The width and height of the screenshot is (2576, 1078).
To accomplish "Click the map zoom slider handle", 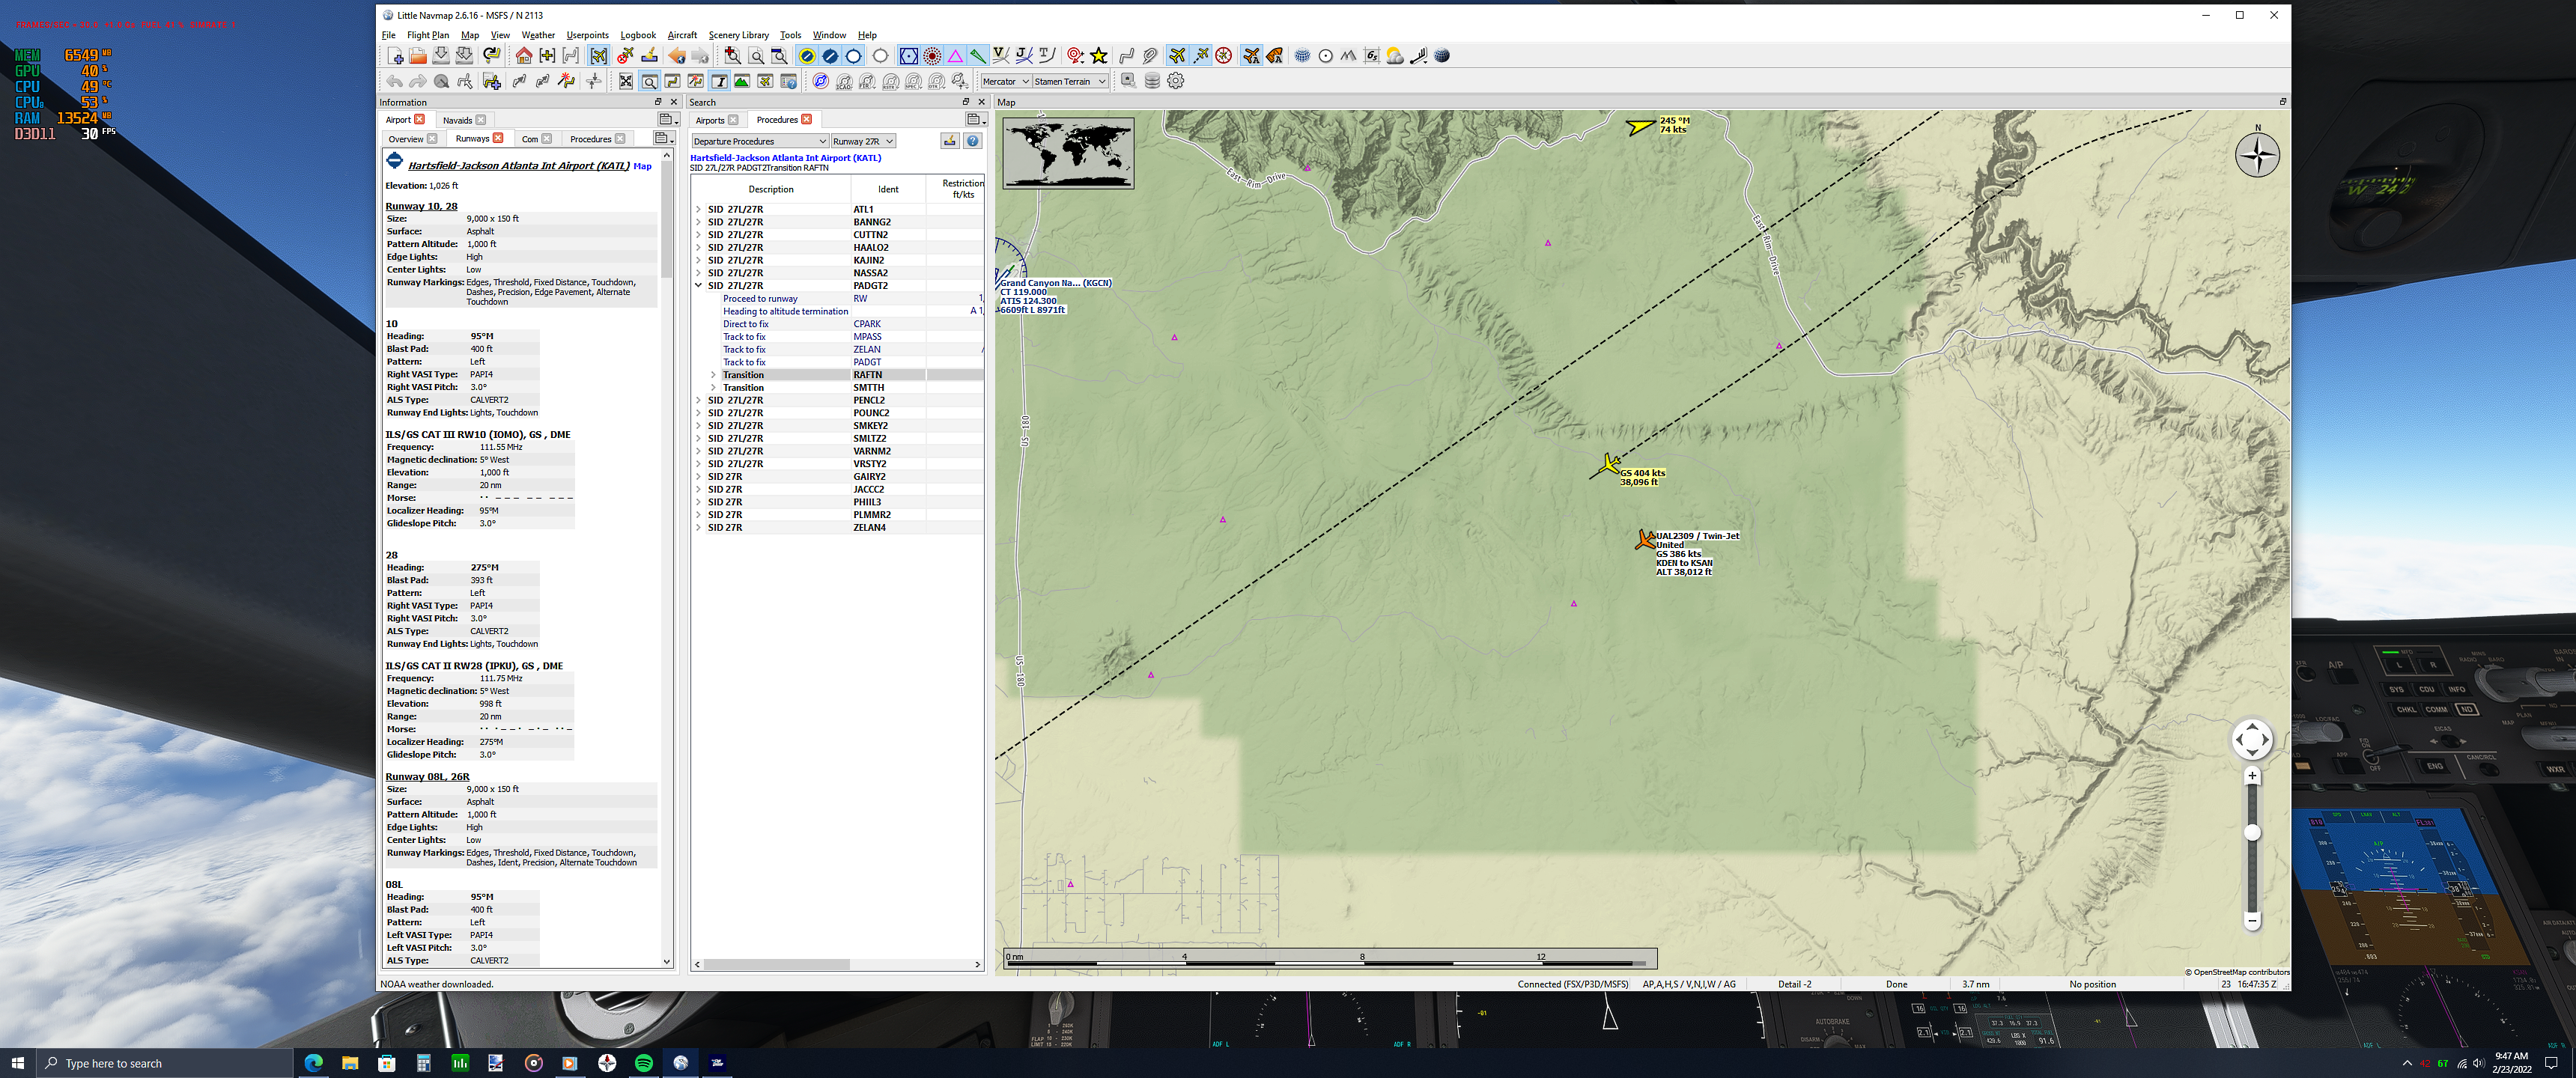I will 2252,832.
